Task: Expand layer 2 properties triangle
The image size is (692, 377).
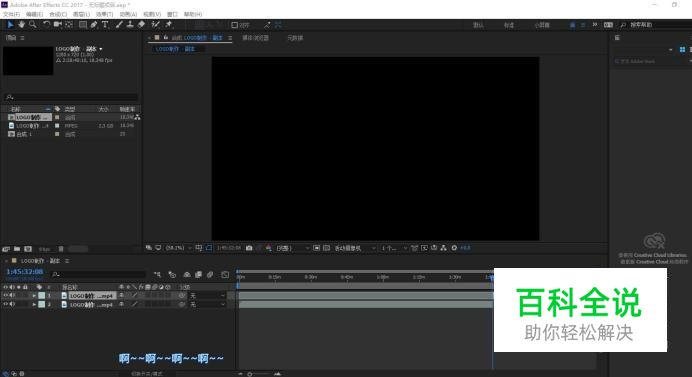Action: click(x=34, y=305)
